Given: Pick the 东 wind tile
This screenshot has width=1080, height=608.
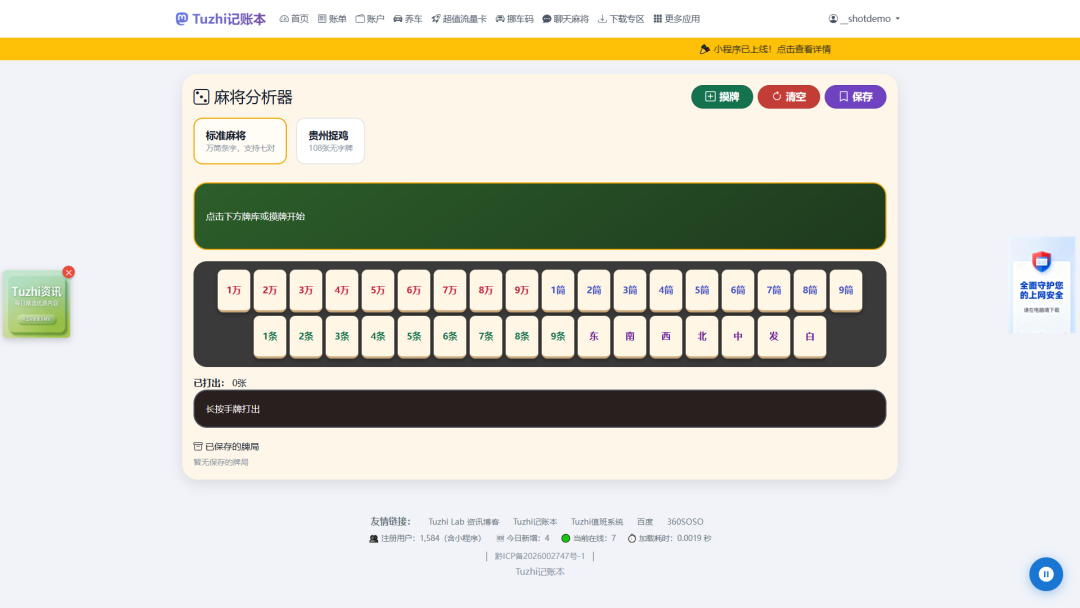Looking at the screenshot, I should tap(594, 337).
